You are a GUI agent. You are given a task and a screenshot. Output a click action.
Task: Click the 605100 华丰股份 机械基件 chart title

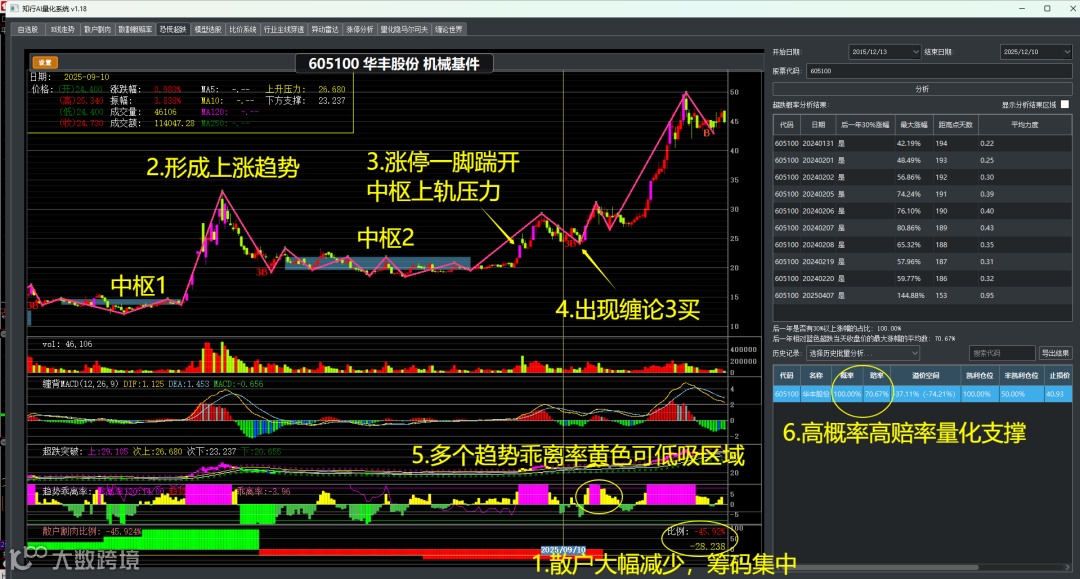(394, 63)
